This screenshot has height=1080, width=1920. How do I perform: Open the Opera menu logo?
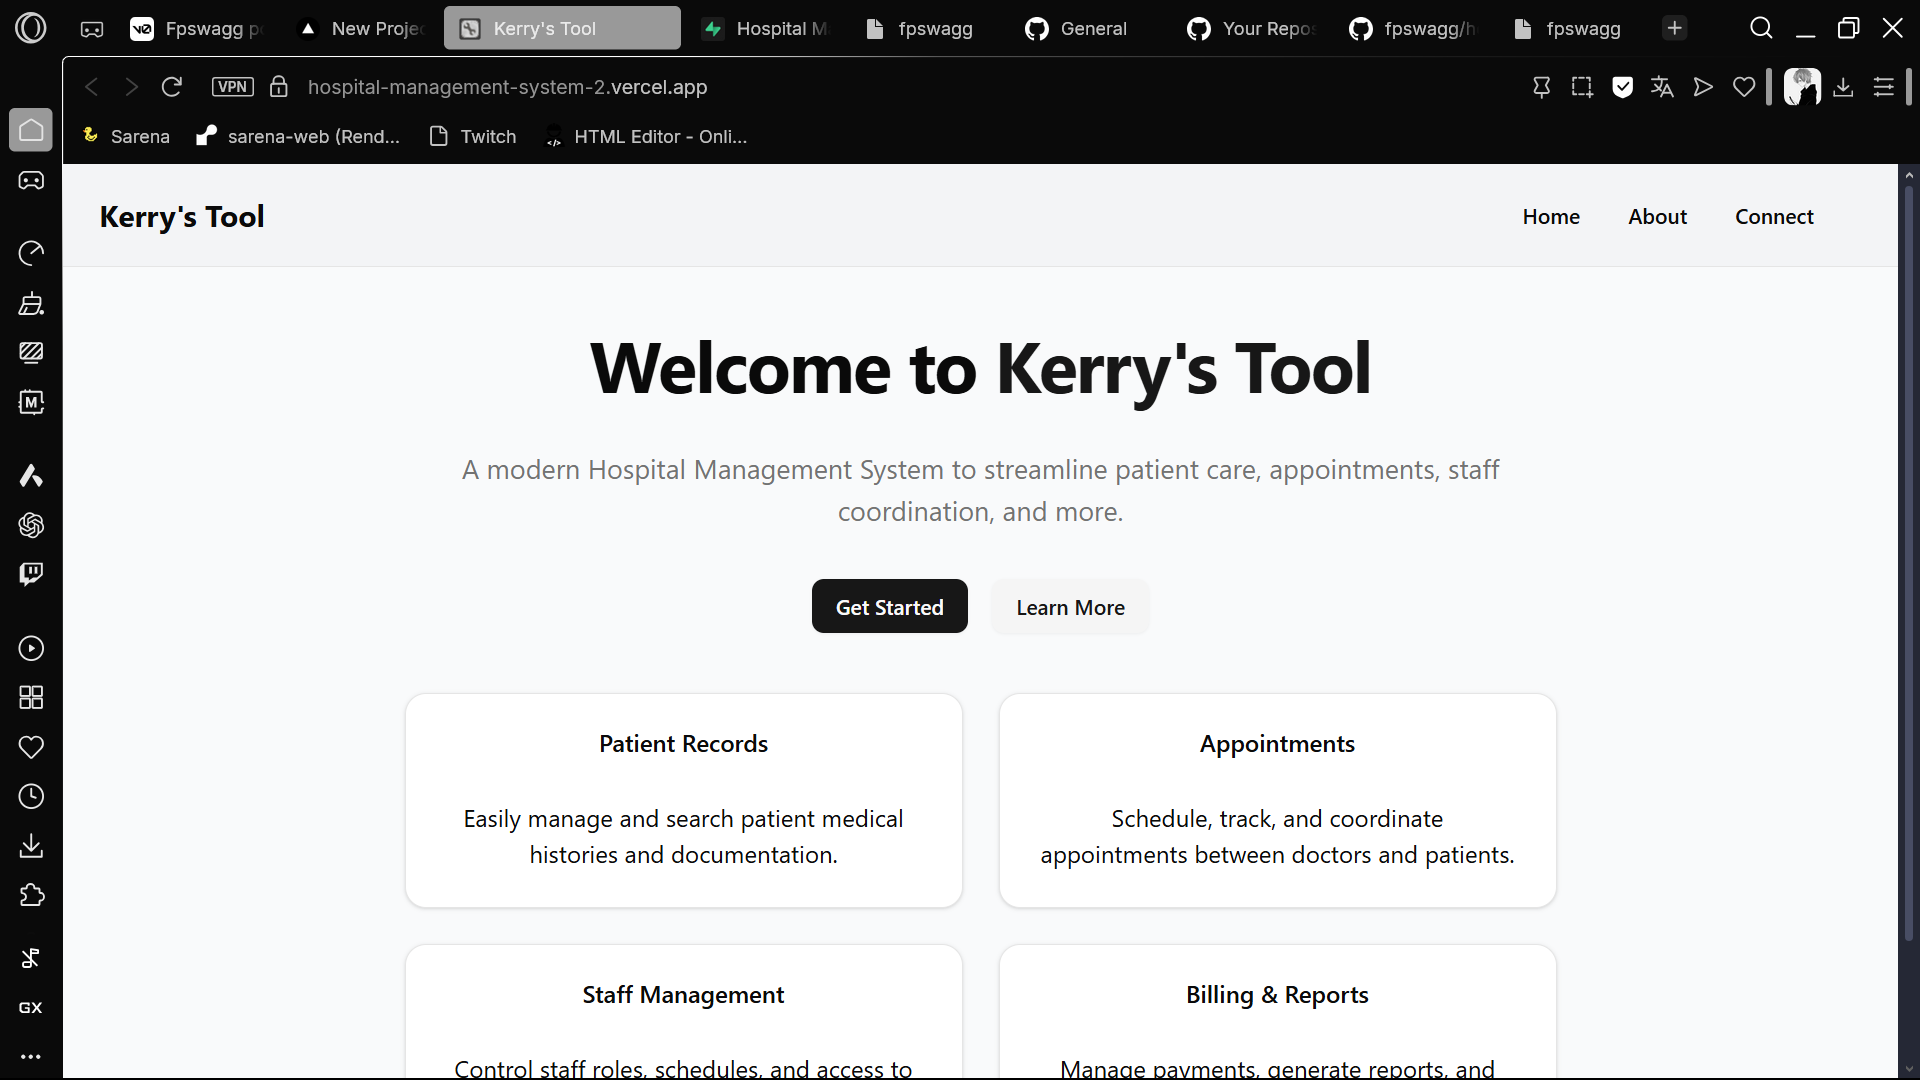[31, 27]
